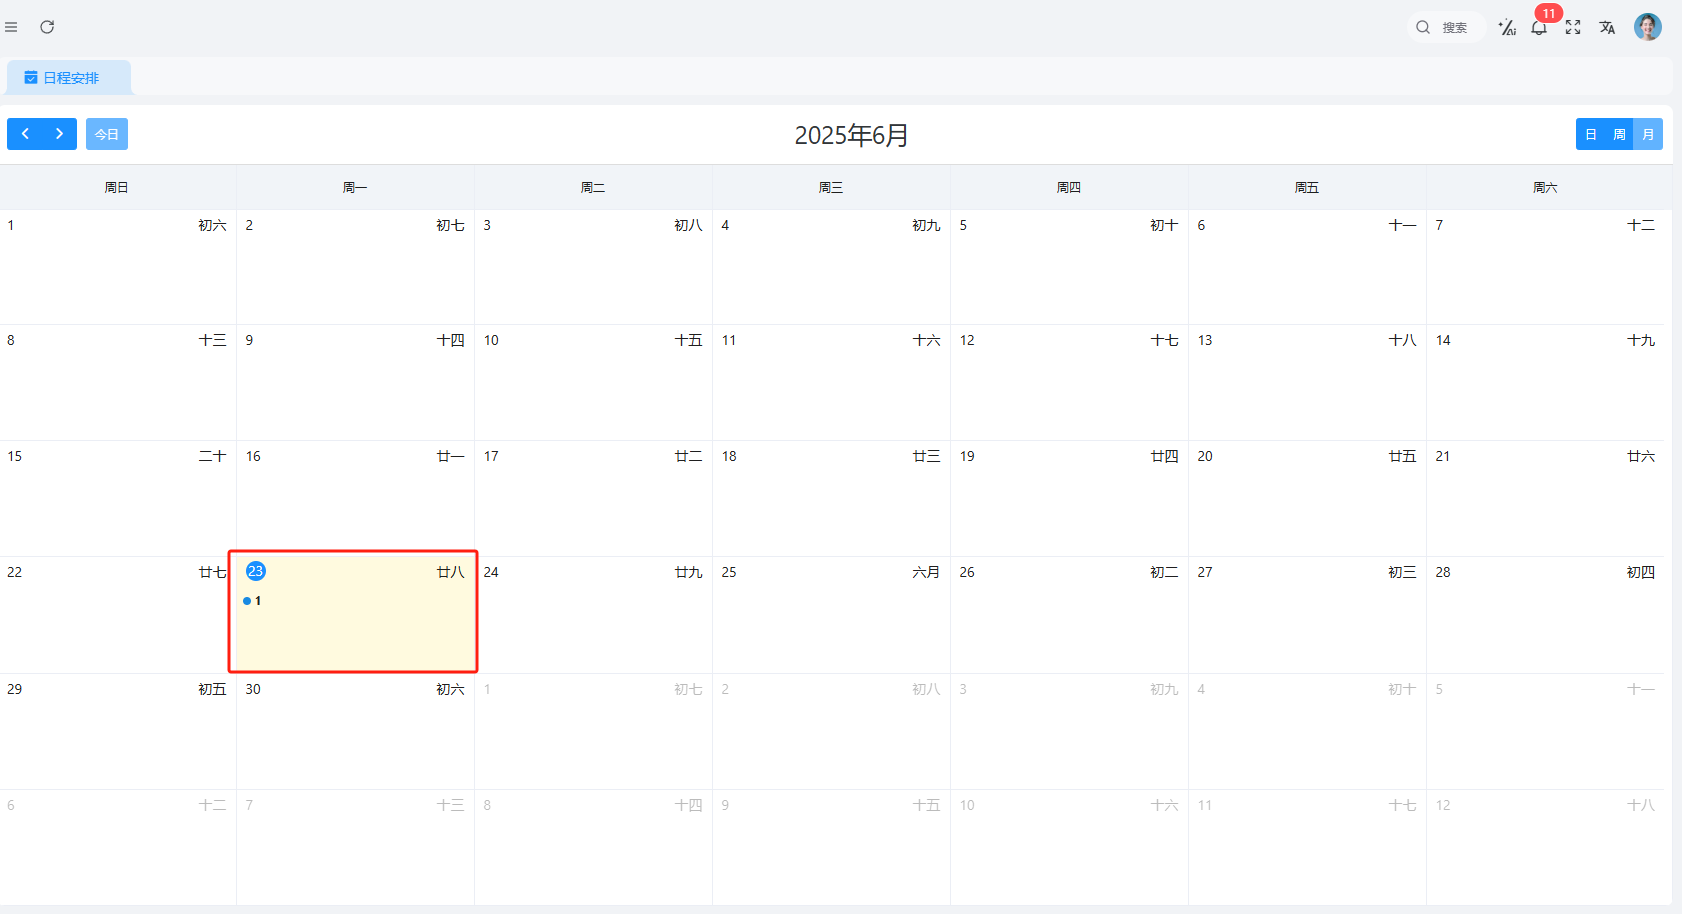Viewport: 1682px width, 914px height.
Task: Select date 30 in the calendar
Action: click(x=253, y=689)
